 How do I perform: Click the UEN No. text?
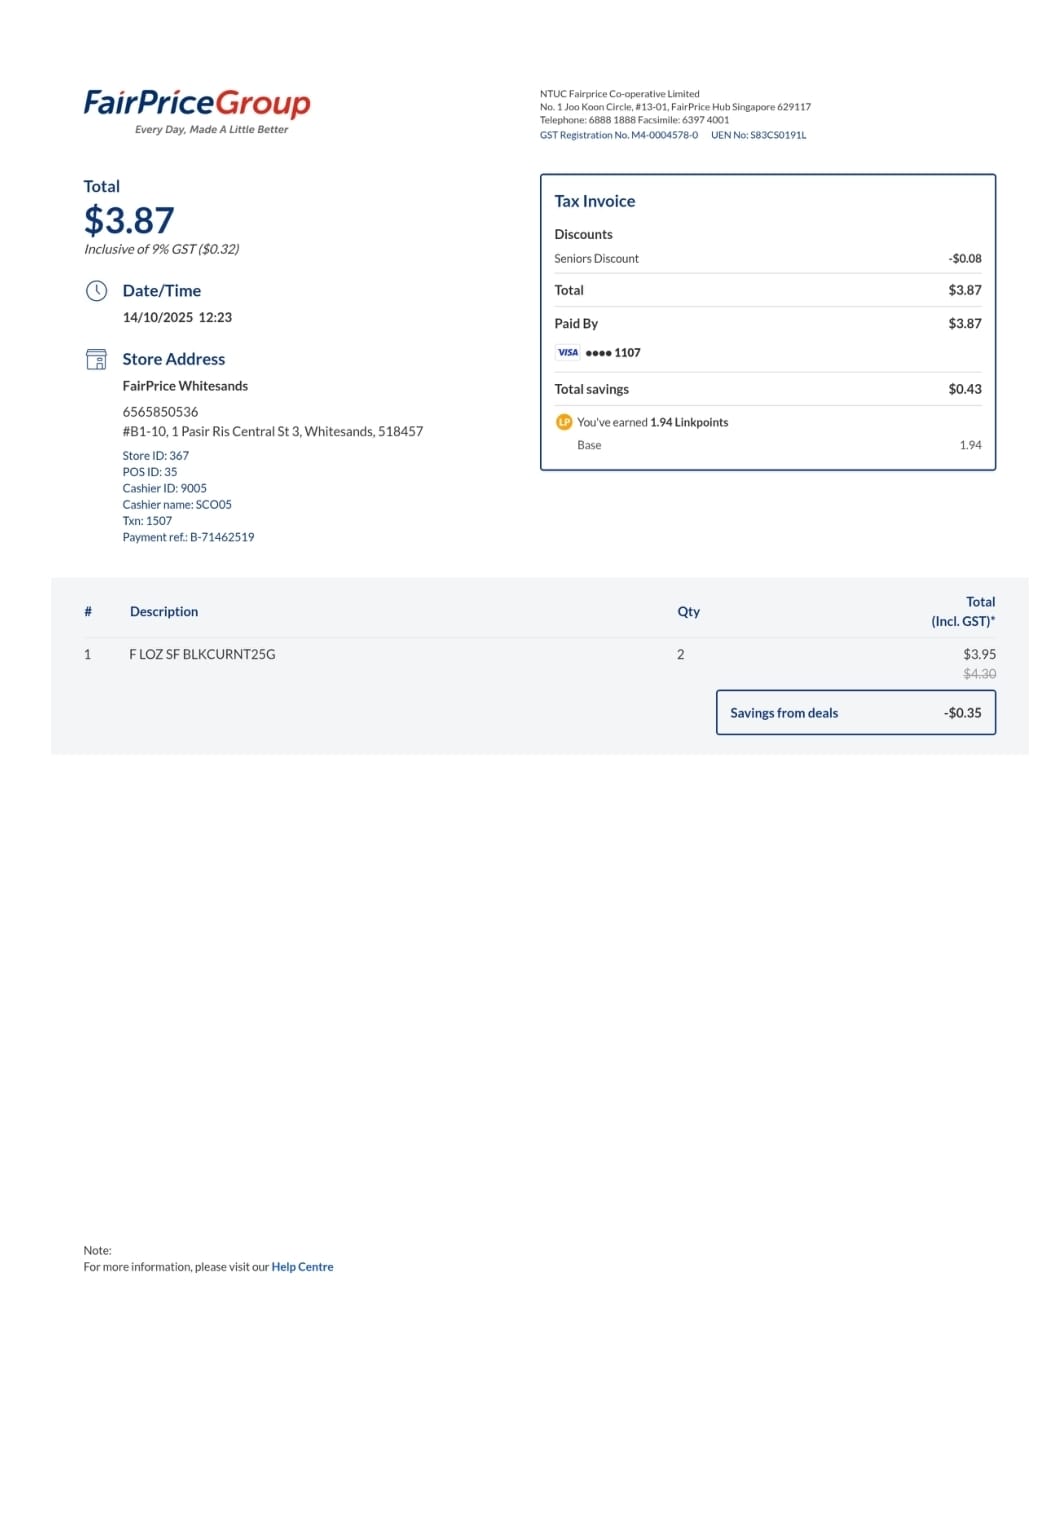(x=758, y=135)
